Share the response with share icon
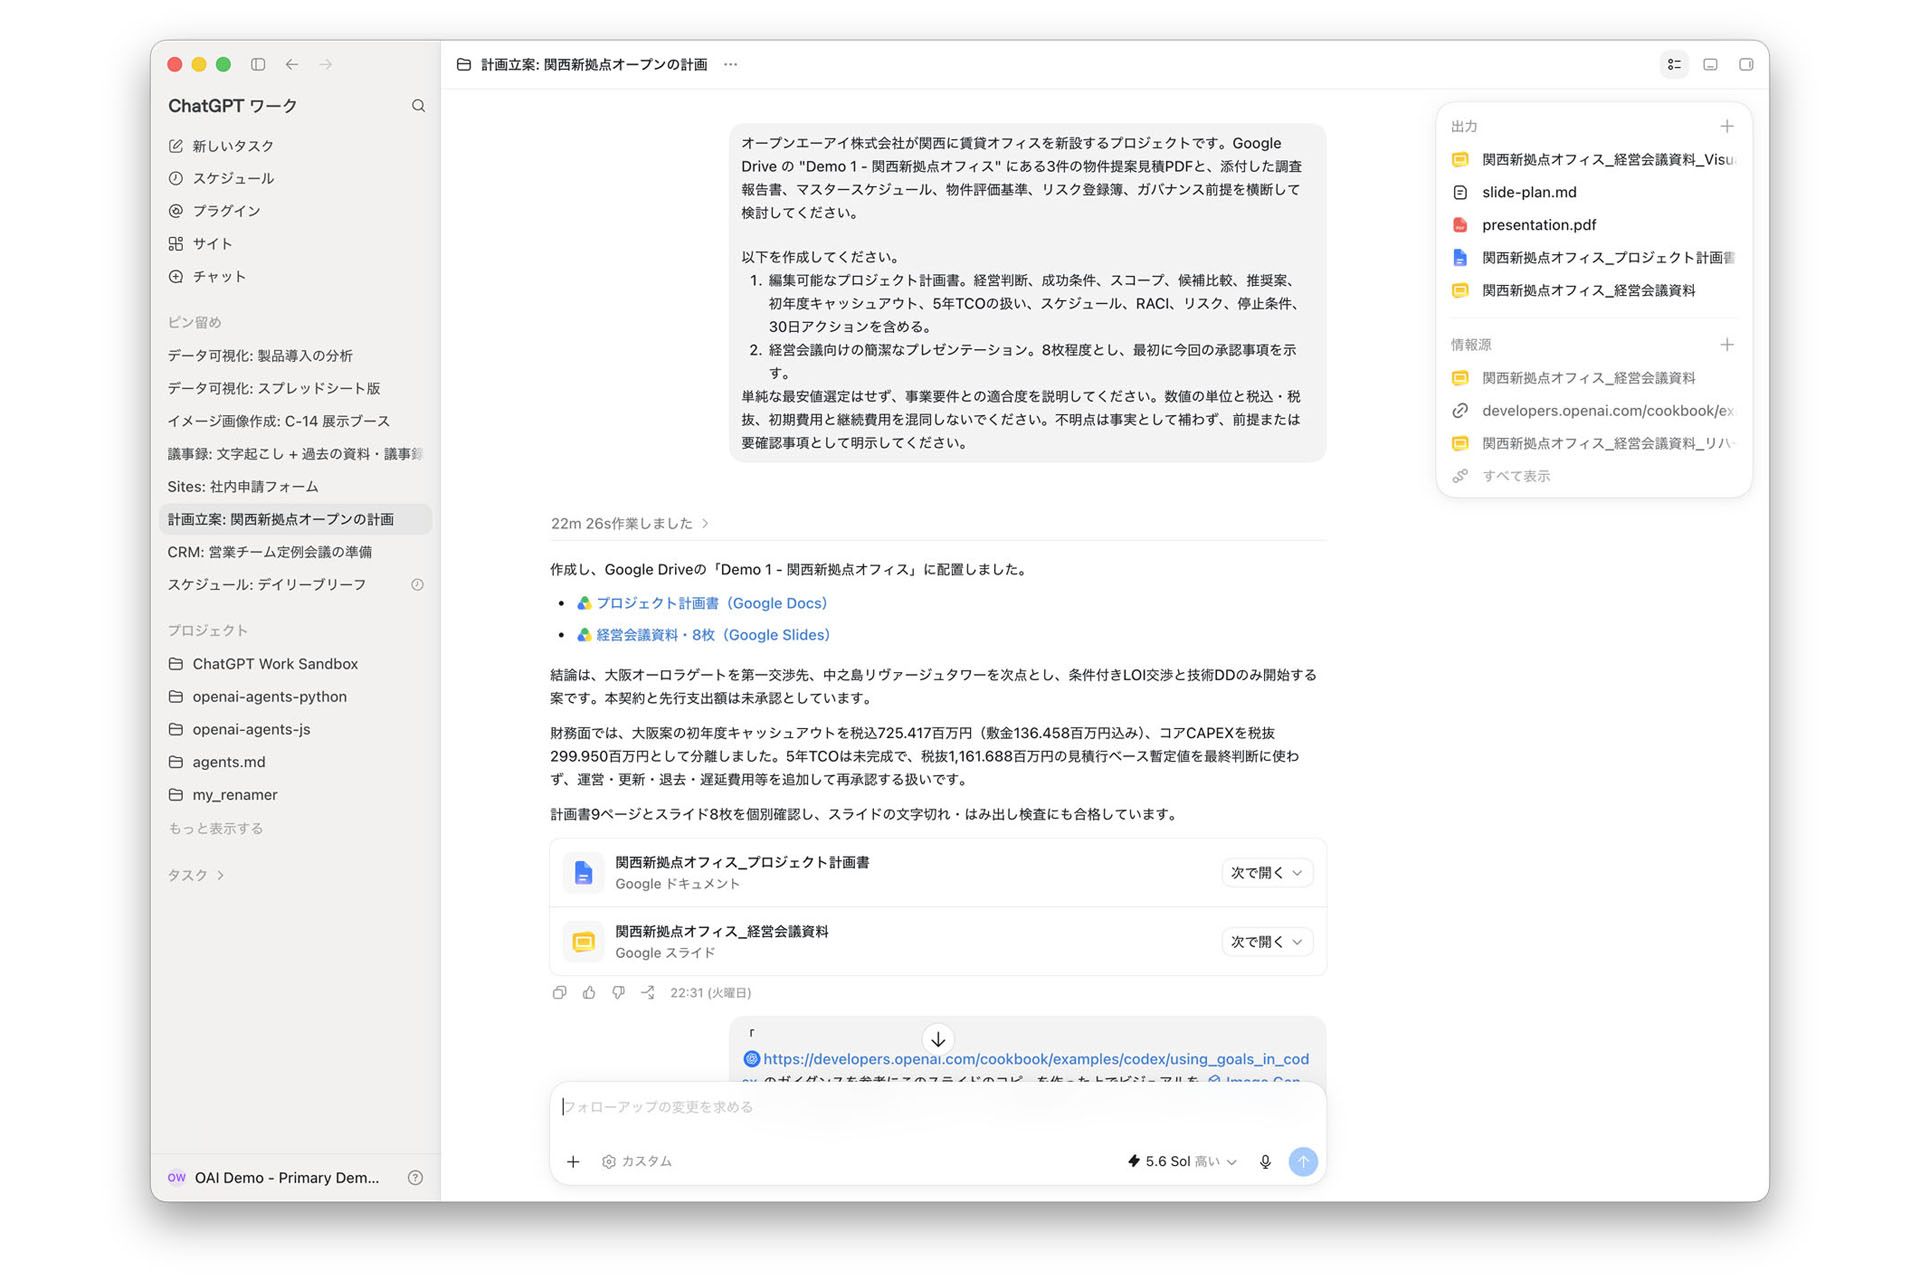The width and height of the screenshot is (1920, 1280). 648,993
